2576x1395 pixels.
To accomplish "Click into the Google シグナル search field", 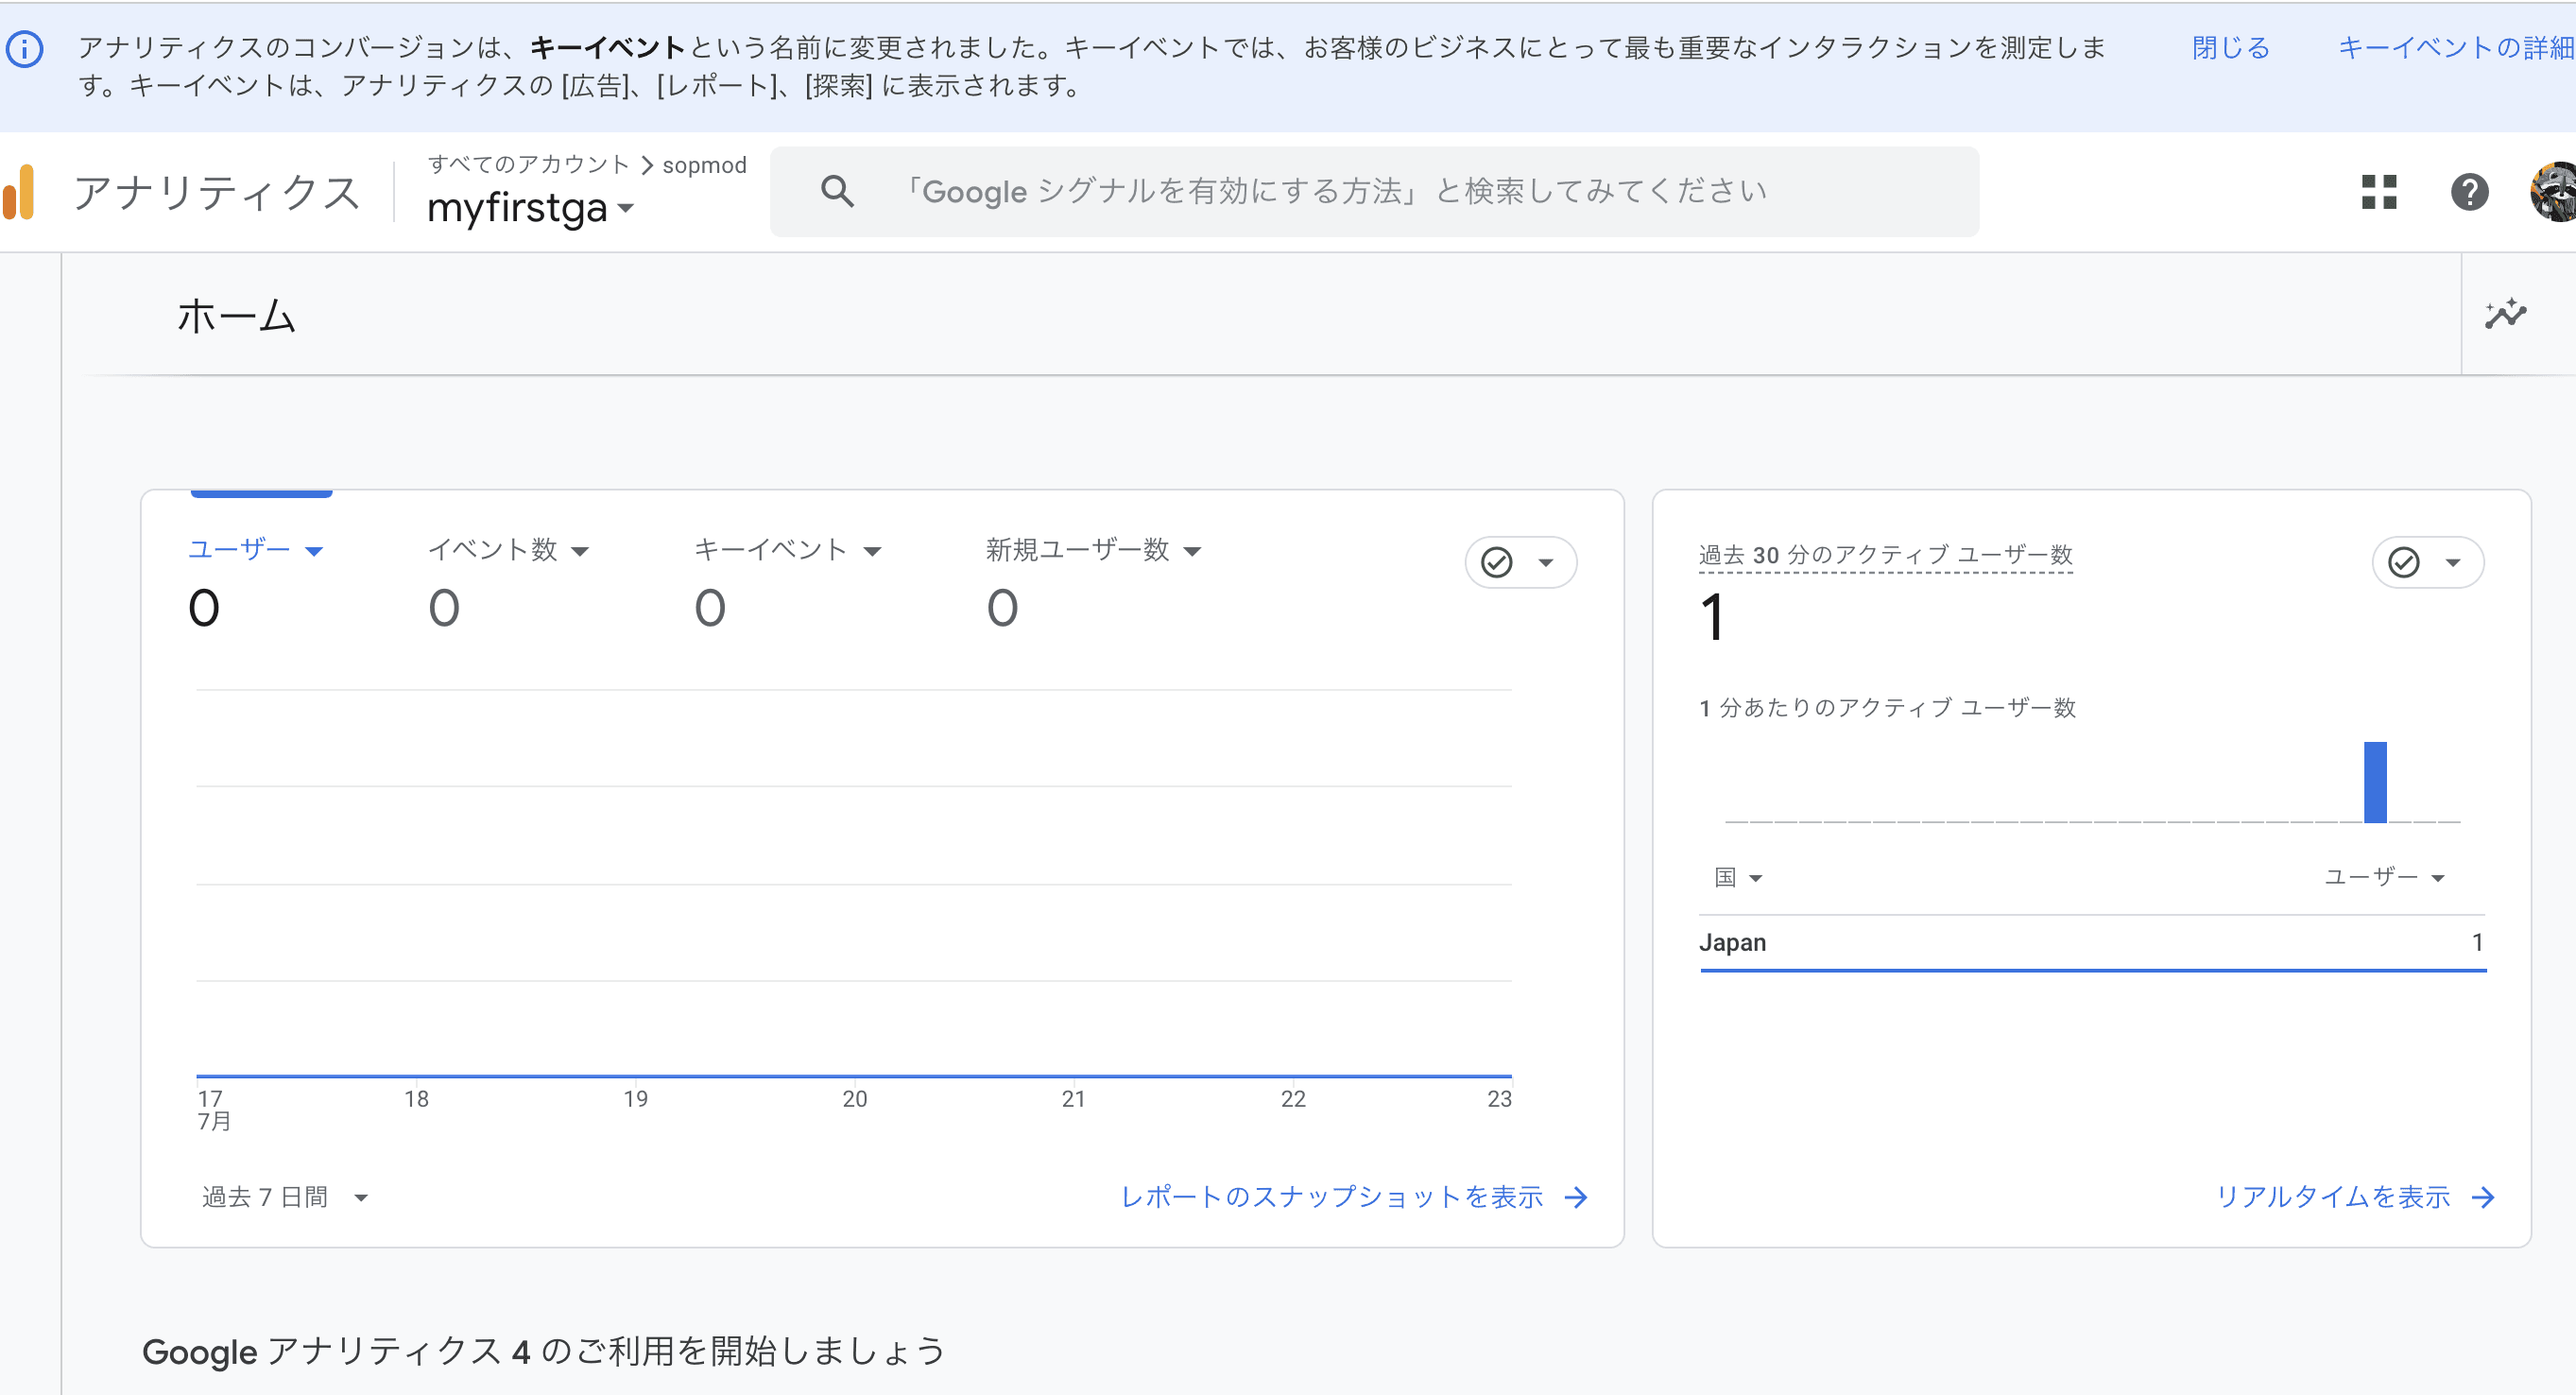I will point(1340,192).
